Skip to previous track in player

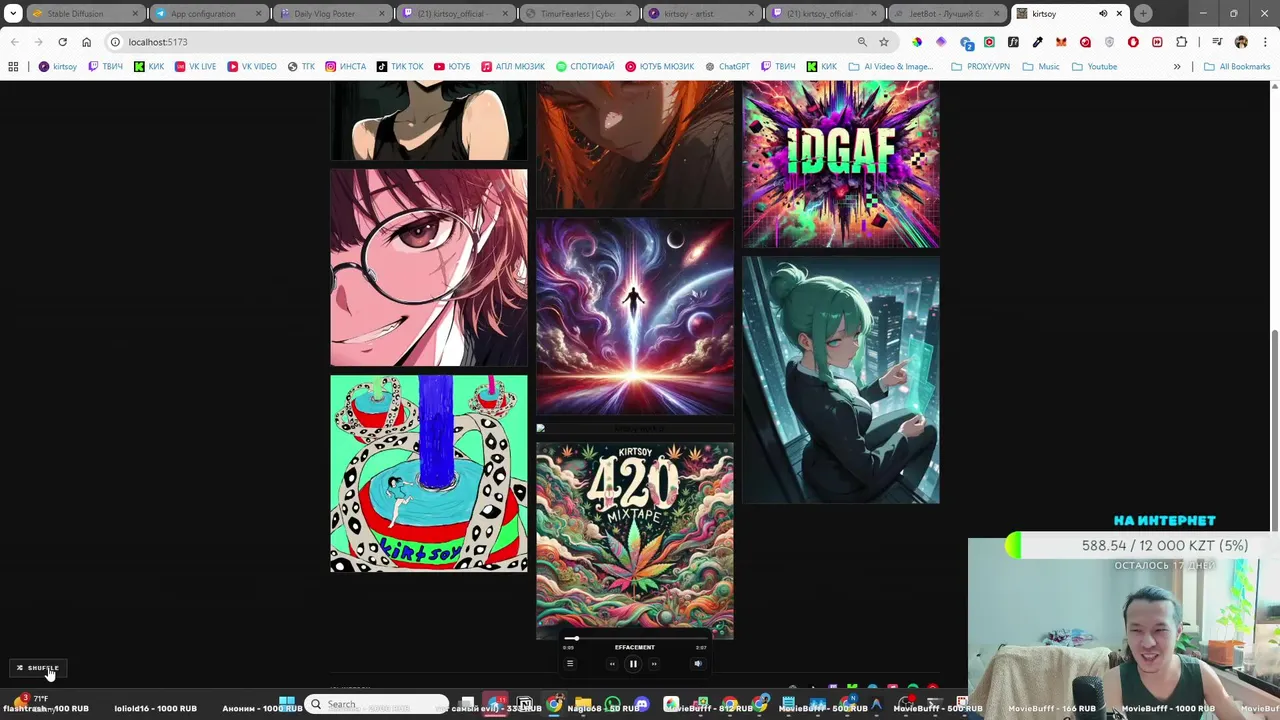click(612, 663)
